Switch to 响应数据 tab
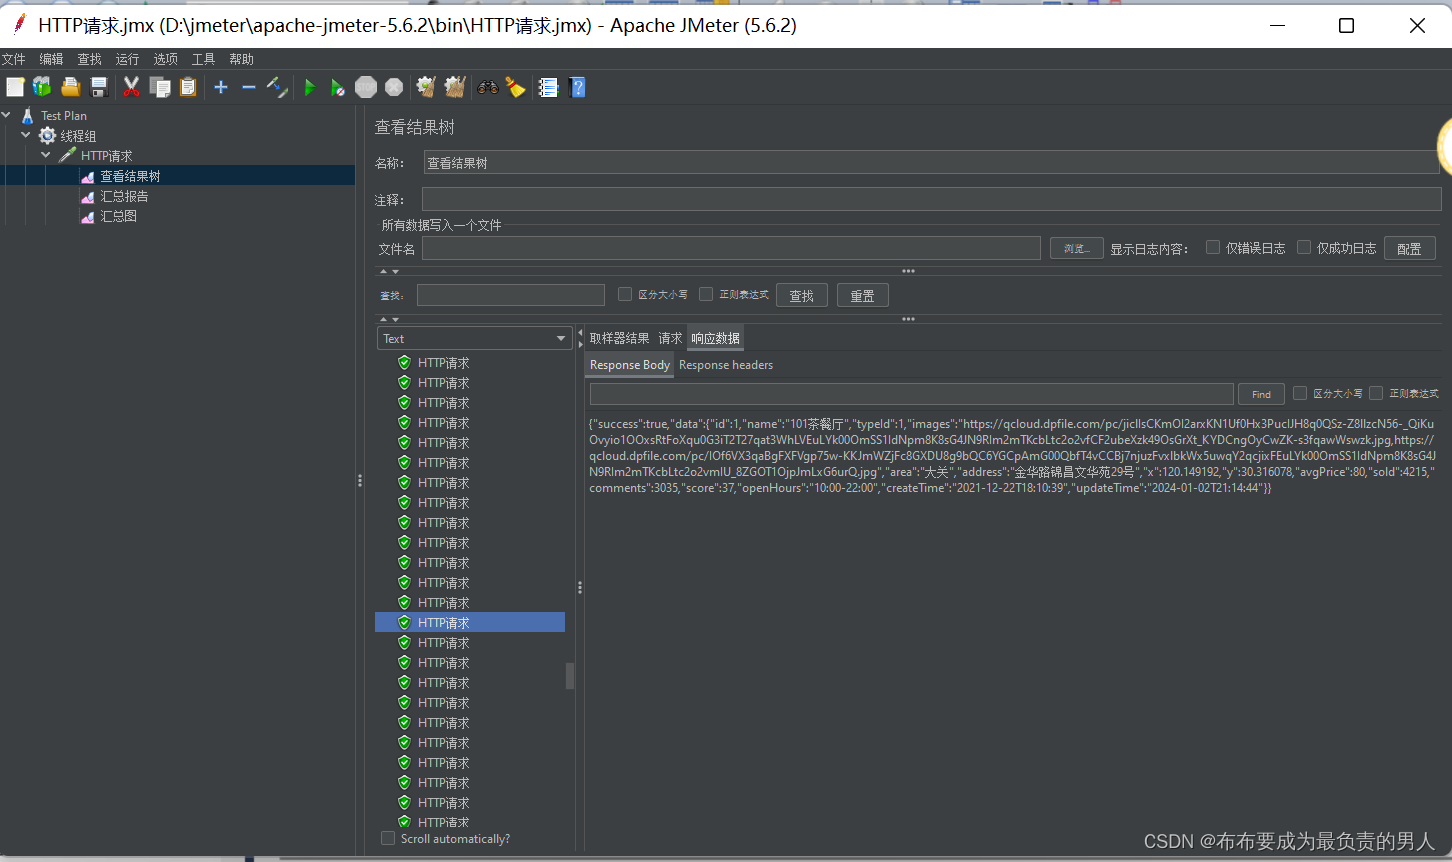 click(x=715, y=338)
